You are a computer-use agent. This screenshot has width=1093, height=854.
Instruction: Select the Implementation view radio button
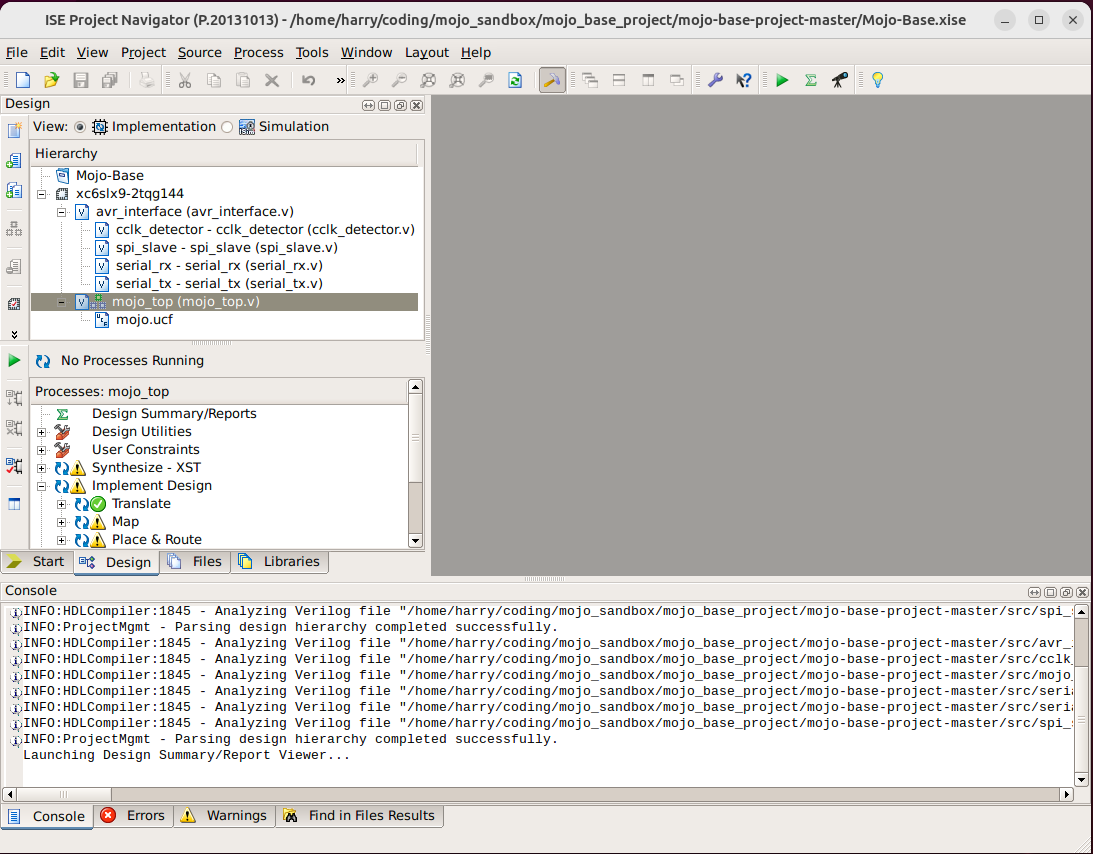79,127
